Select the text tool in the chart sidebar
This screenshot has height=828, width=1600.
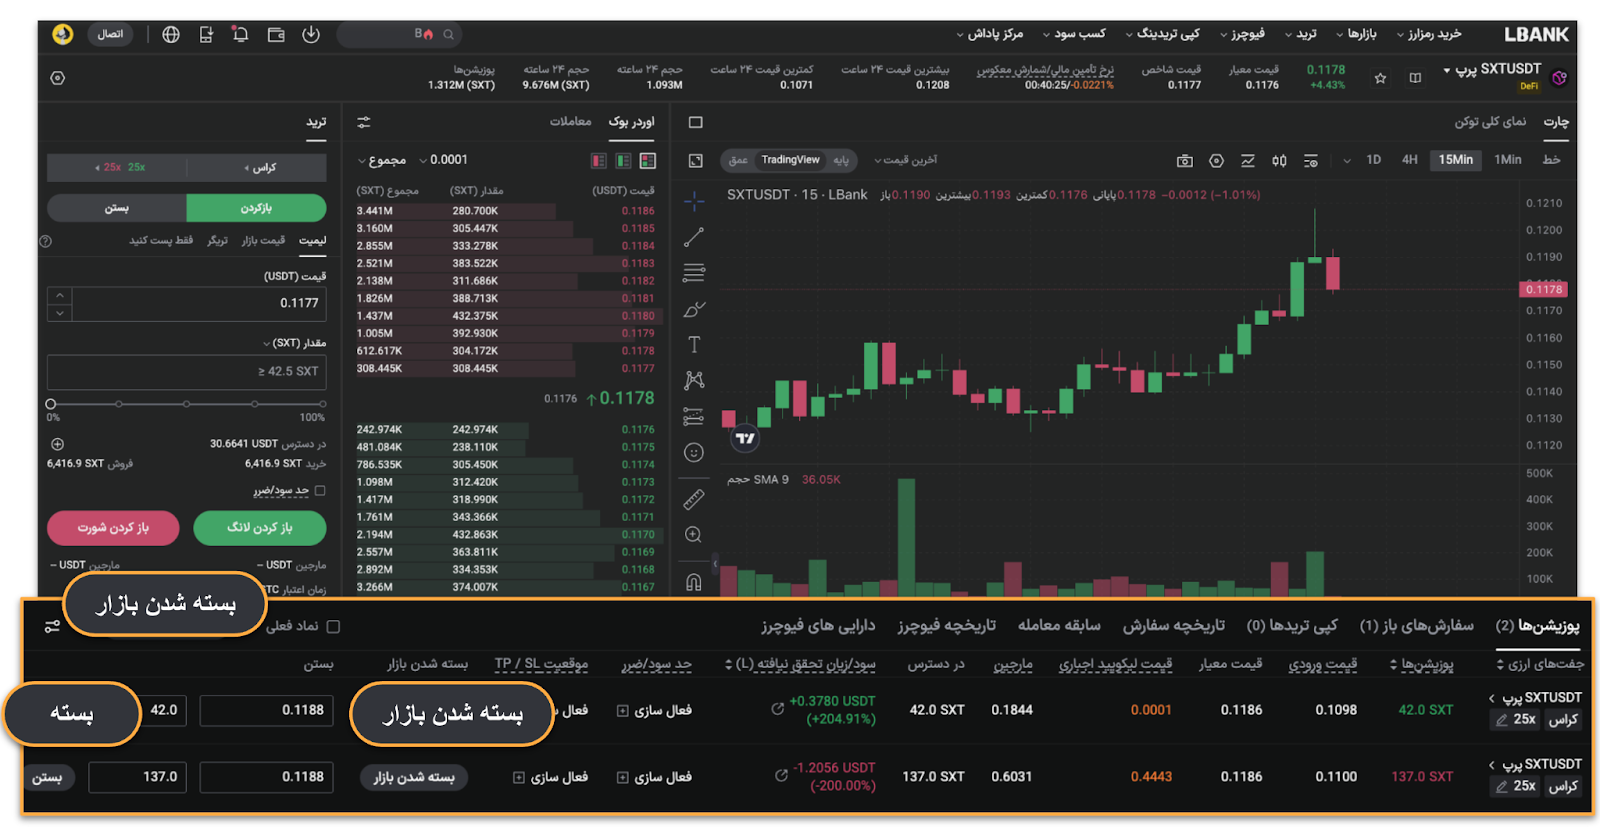(x=694, y=345)
